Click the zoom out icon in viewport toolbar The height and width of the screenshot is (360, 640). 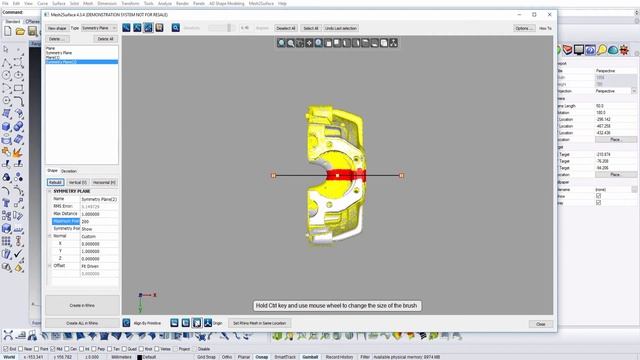pyautogui.click(x=291, y=43)
